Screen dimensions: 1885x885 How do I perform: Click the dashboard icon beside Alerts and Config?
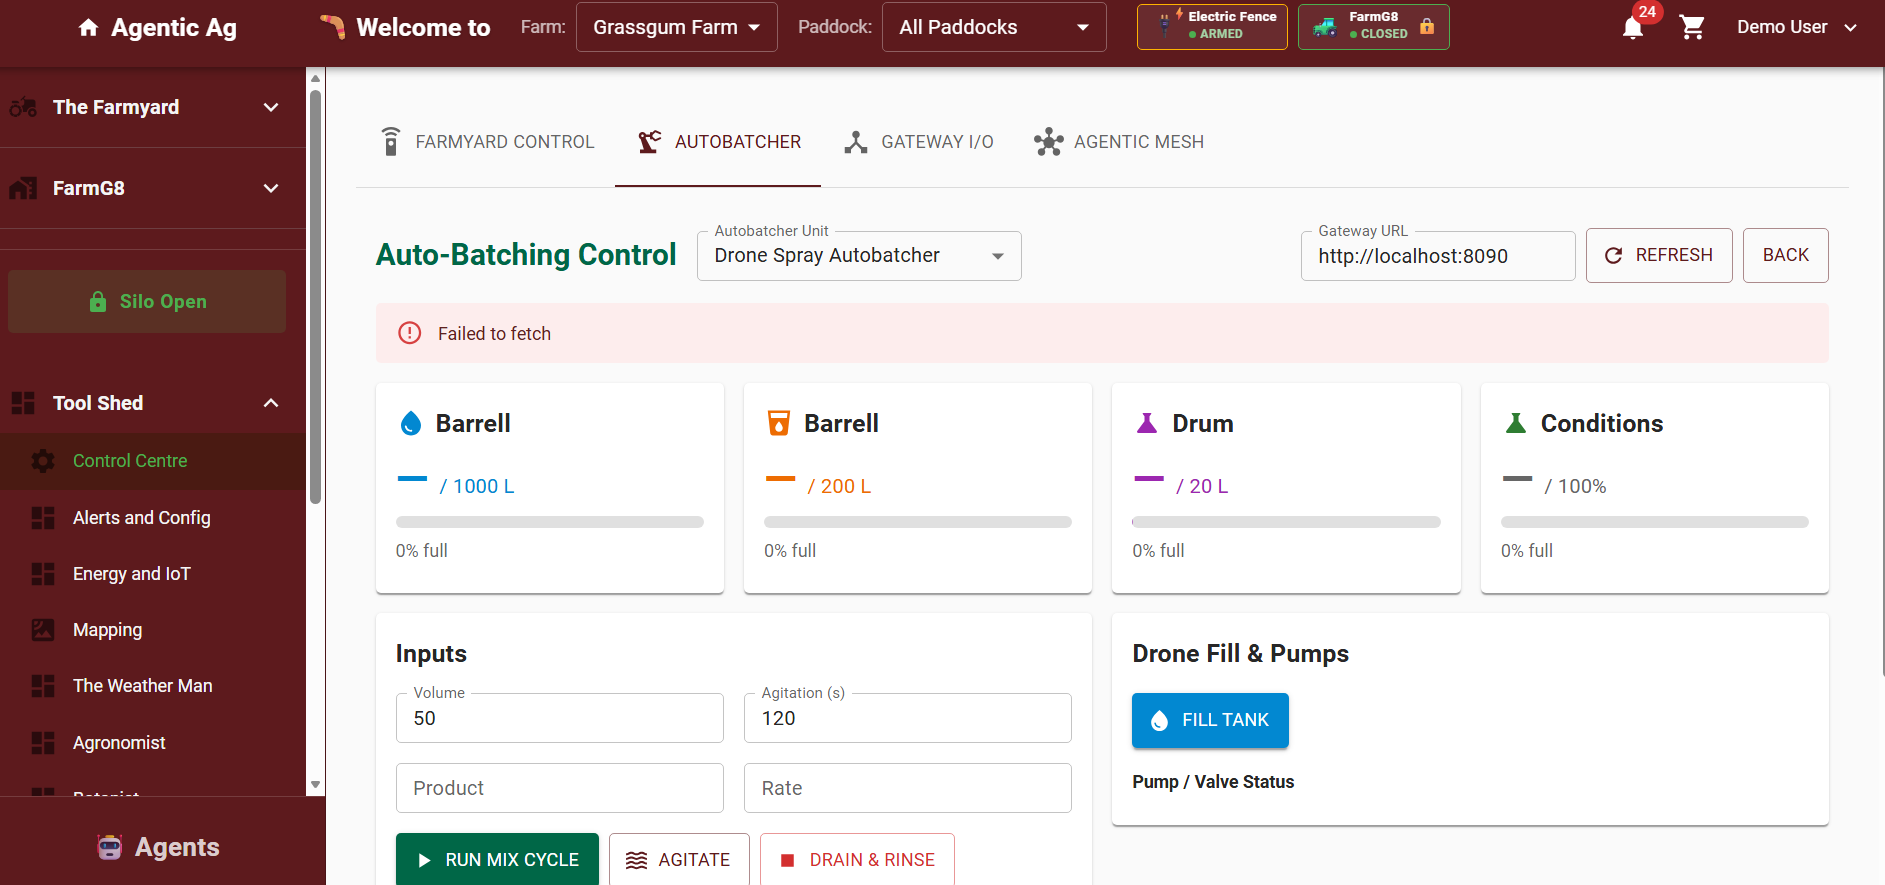[x=43, y=518]
